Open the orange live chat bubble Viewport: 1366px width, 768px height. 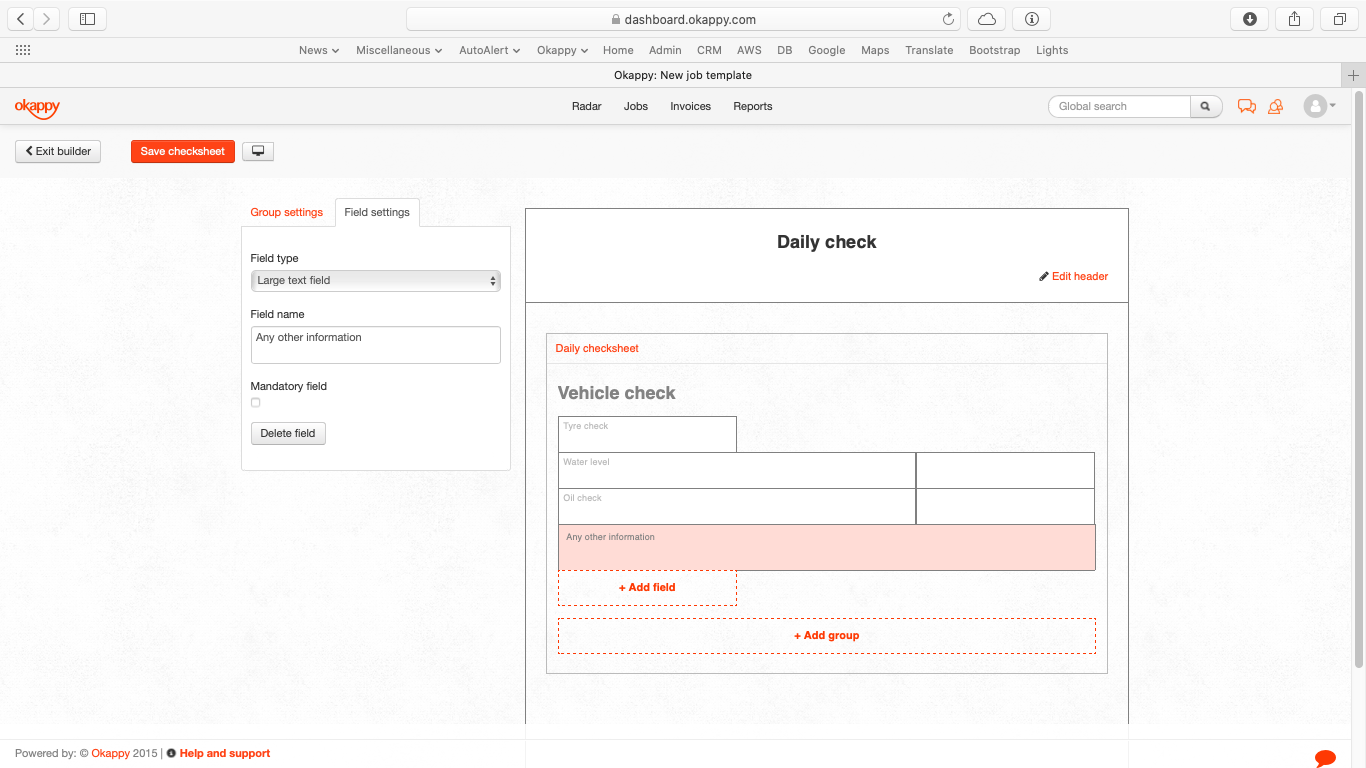click(x=1325, y=758)
